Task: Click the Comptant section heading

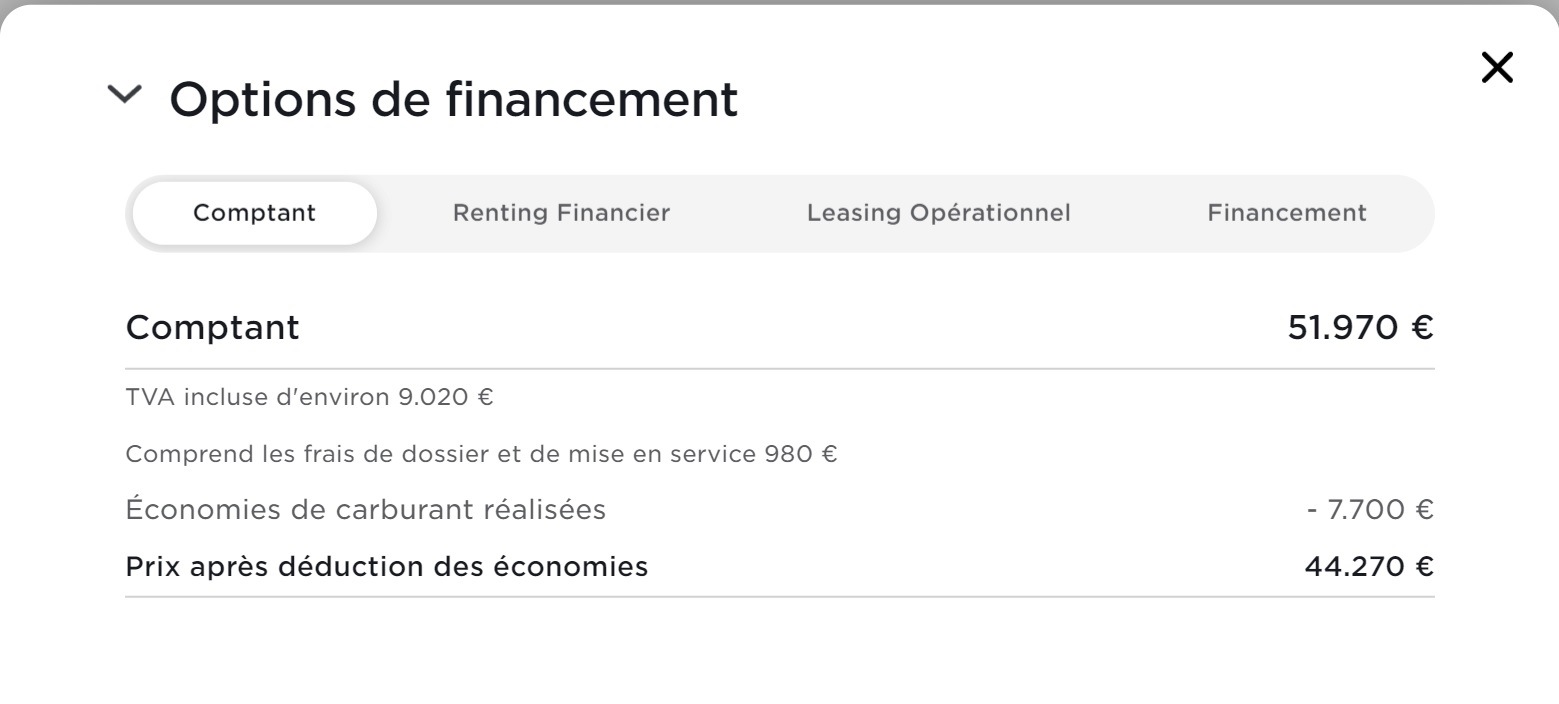Action: [212, 327]
